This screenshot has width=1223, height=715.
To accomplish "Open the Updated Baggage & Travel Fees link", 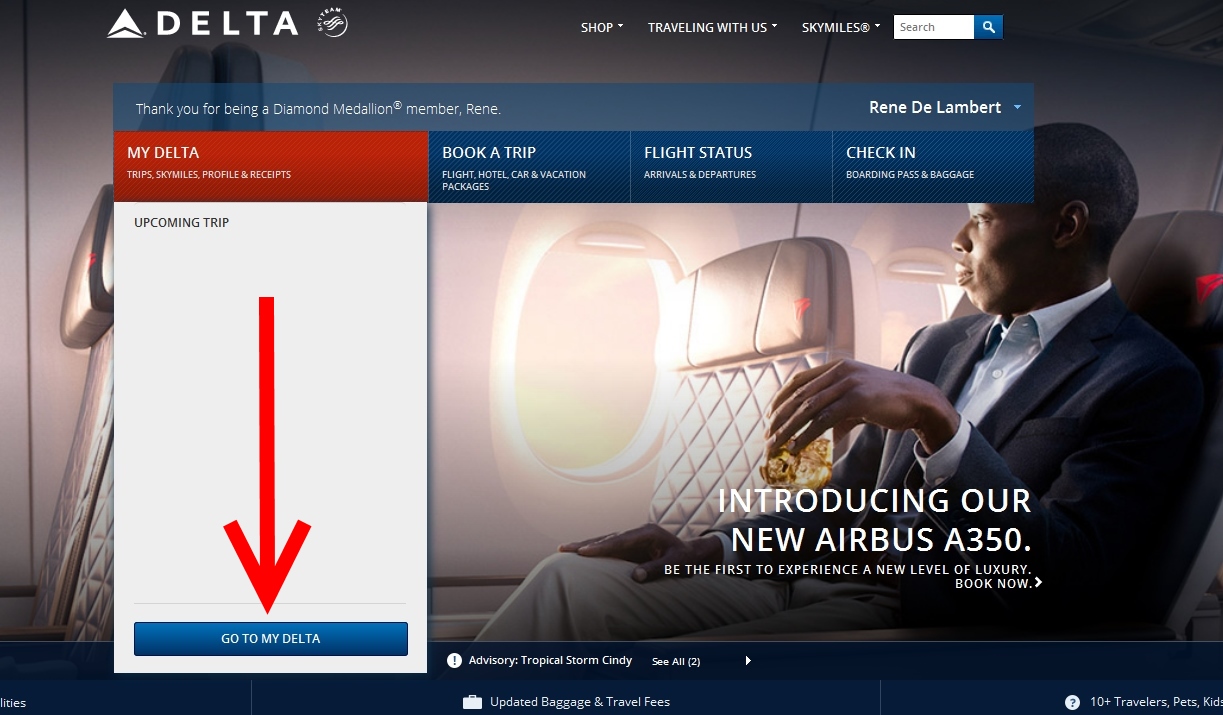I will [x=580, y=702].
